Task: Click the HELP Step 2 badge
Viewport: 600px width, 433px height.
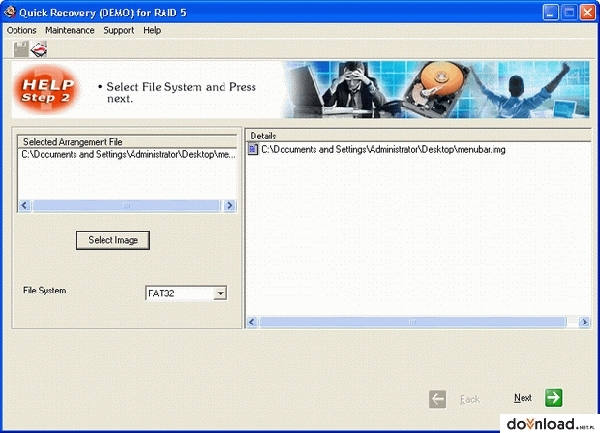Action: coord(47,89)
